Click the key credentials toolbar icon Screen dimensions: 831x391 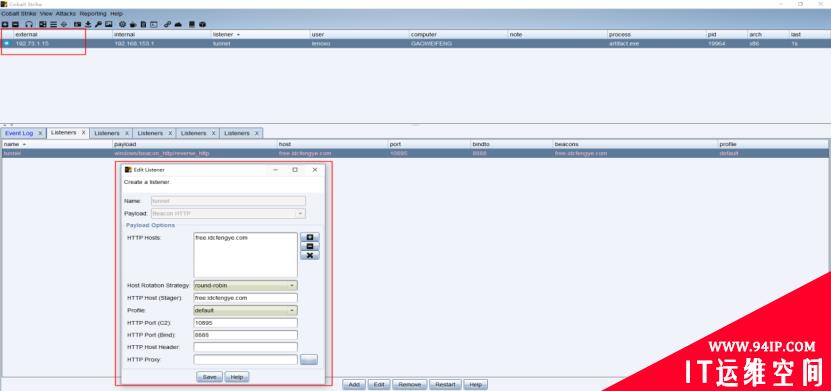tap(98, 24)
